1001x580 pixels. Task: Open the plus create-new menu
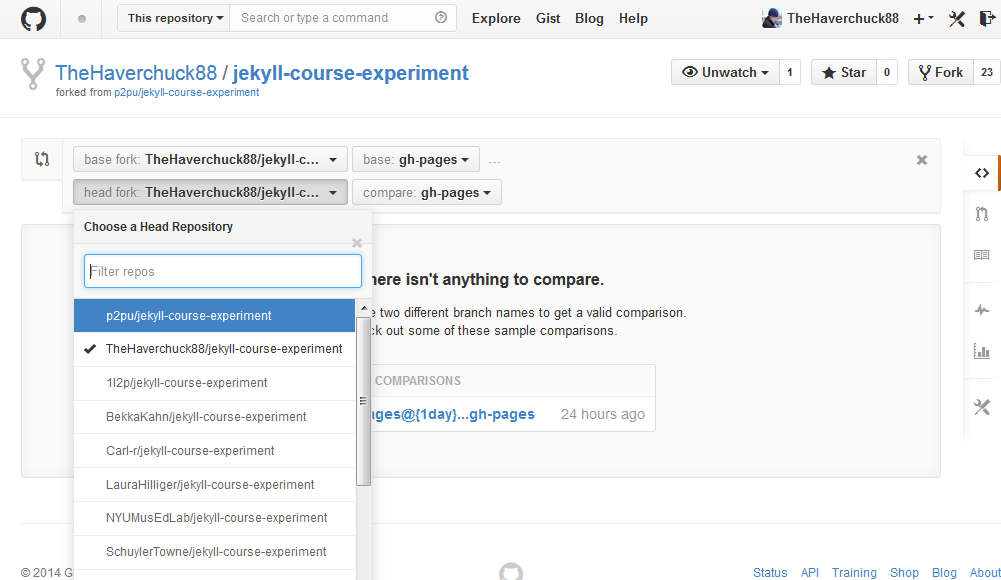[x=923, y=19]
